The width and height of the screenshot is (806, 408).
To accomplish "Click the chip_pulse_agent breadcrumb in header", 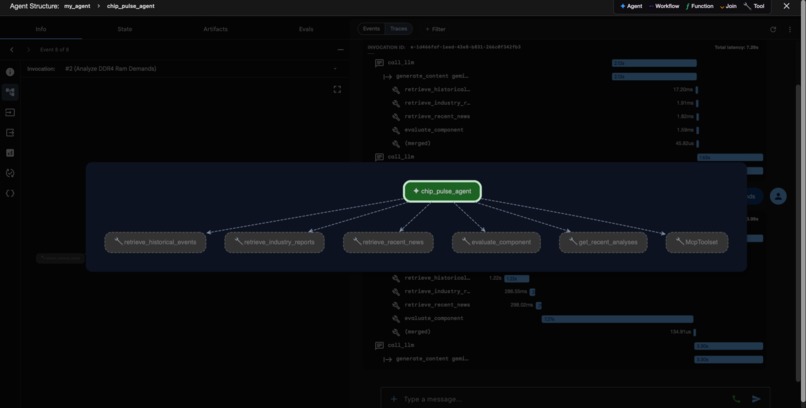I will (131, 6).
